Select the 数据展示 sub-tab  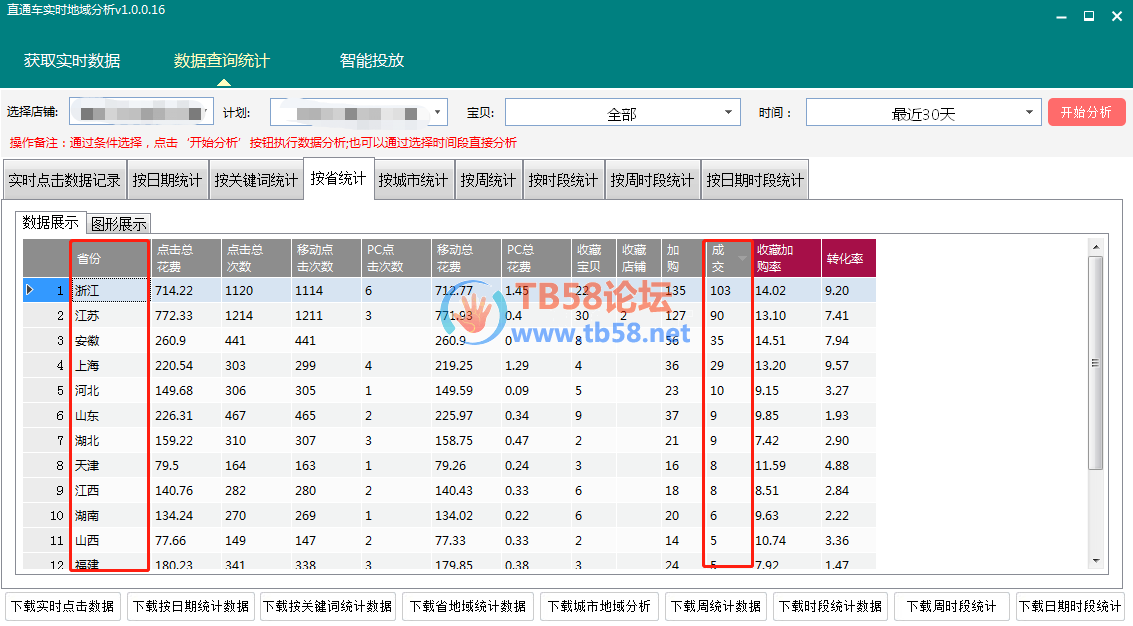click(50, 223)
